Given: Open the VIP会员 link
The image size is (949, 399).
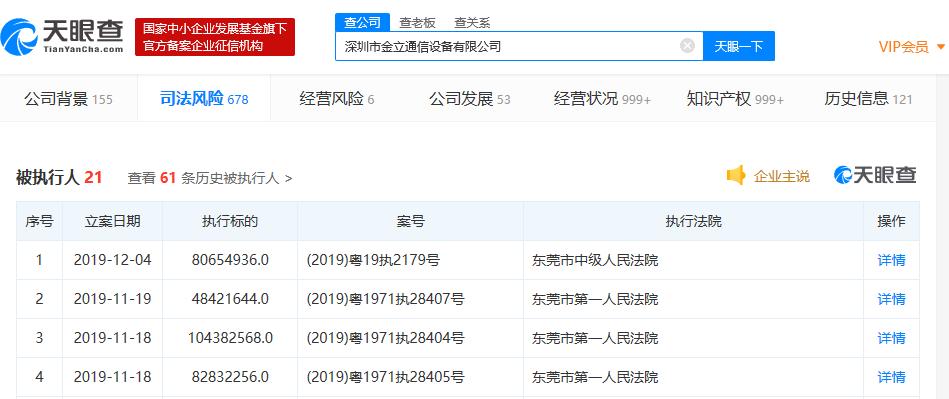Looking at the screenshot, I should click(904, 47).
